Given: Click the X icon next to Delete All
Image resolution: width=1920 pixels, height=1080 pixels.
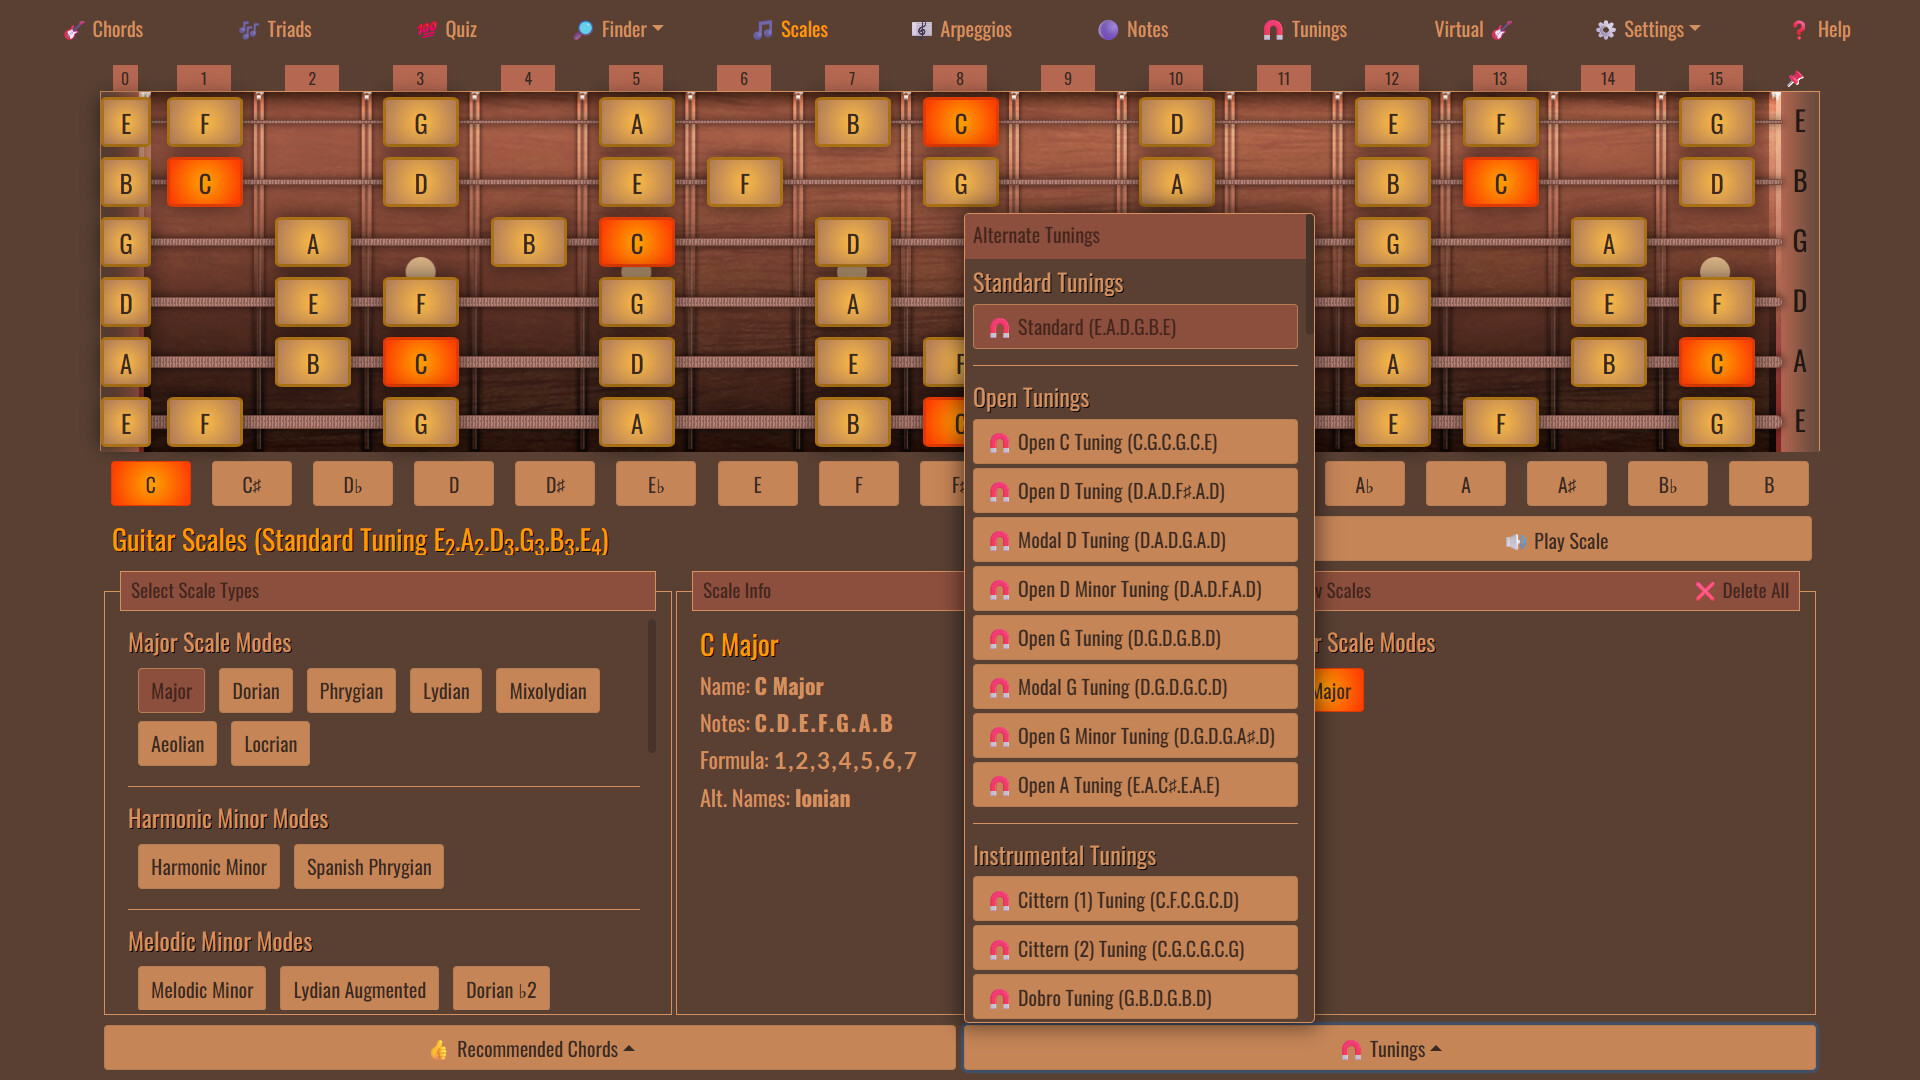Looking at the screenshot, I should (1705, 591).
